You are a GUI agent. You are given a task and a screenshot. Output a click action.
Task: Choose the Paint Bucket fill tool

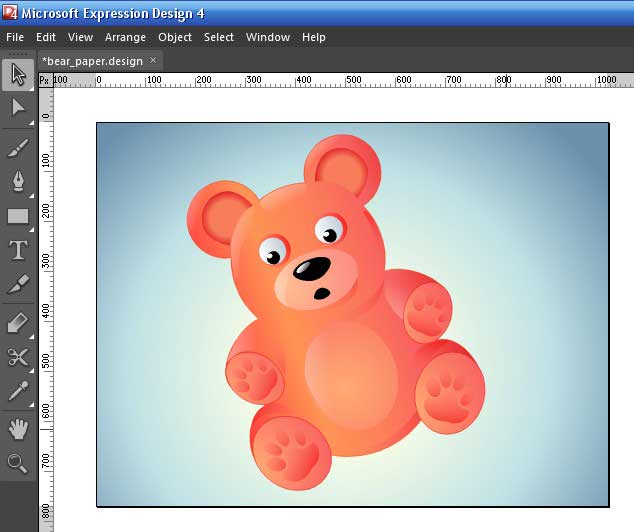pyautogui.click(x=18, y=323)
